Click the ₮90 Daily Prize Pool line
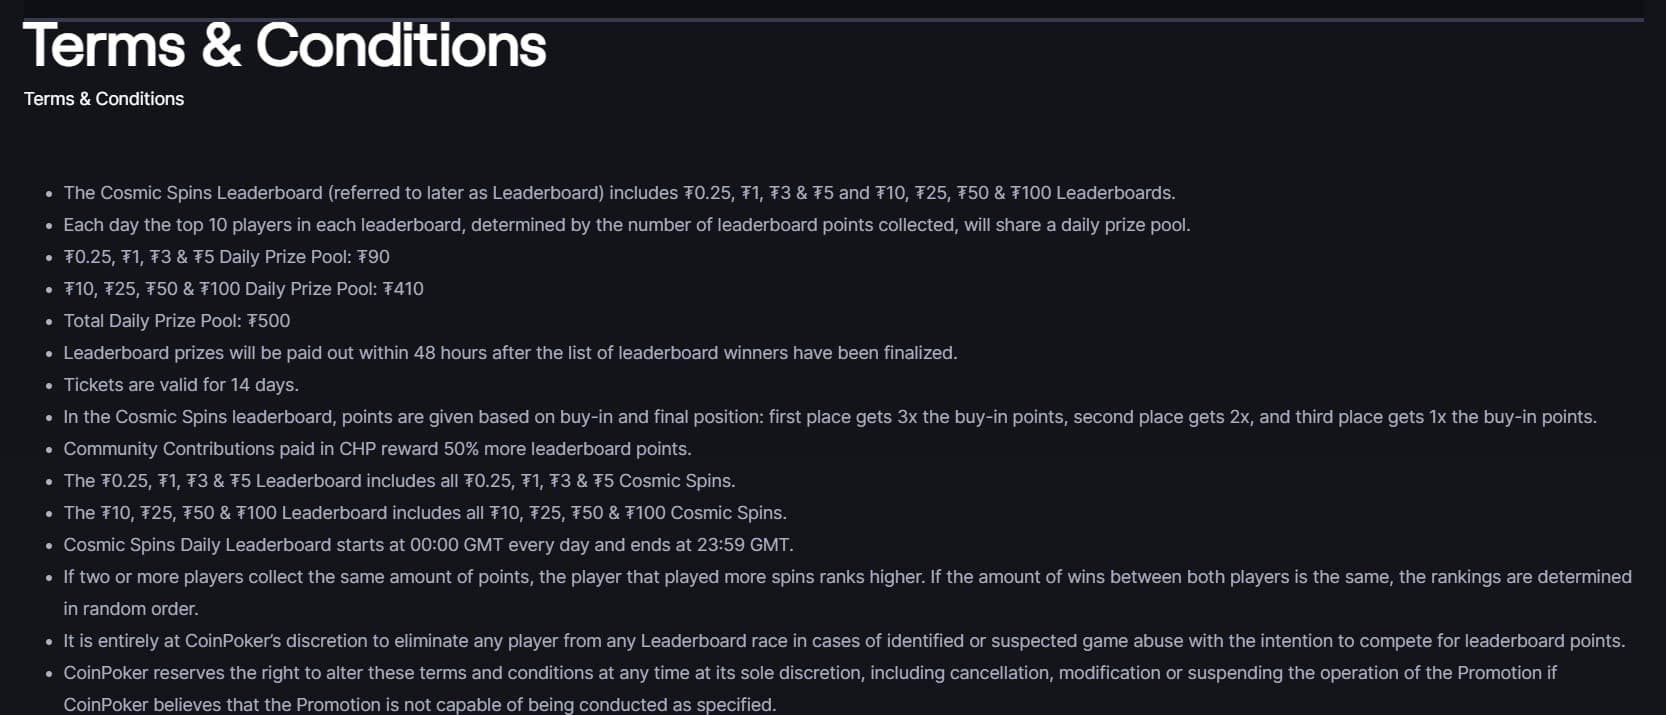This screenshot has width=1666, height=715. 227,257
